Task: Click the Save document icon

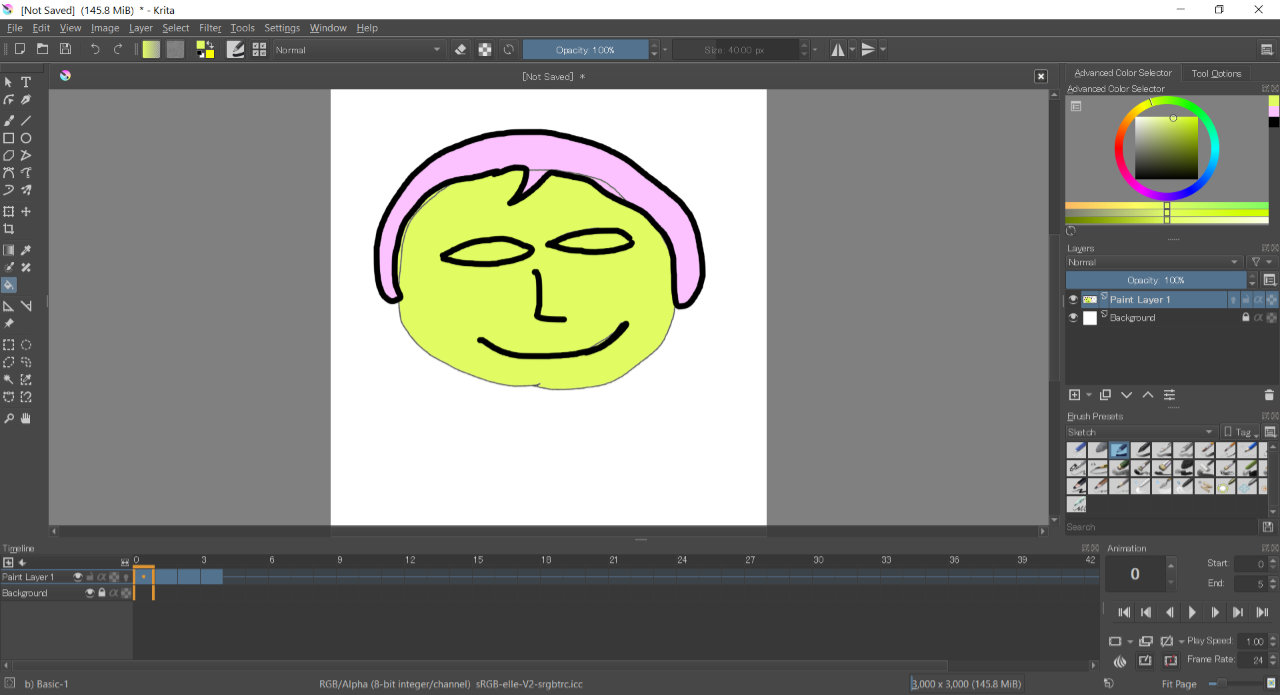Action: point(65,49)
